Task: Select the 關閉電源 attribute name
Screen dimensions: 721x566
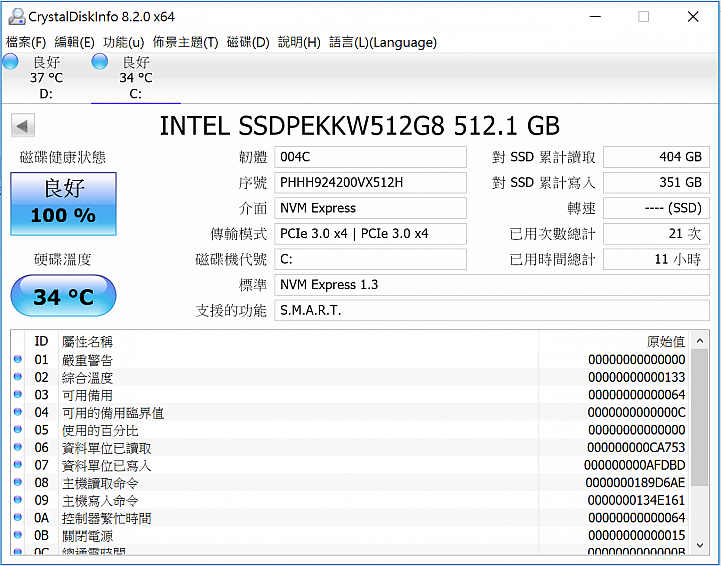Action: point(87,536)
